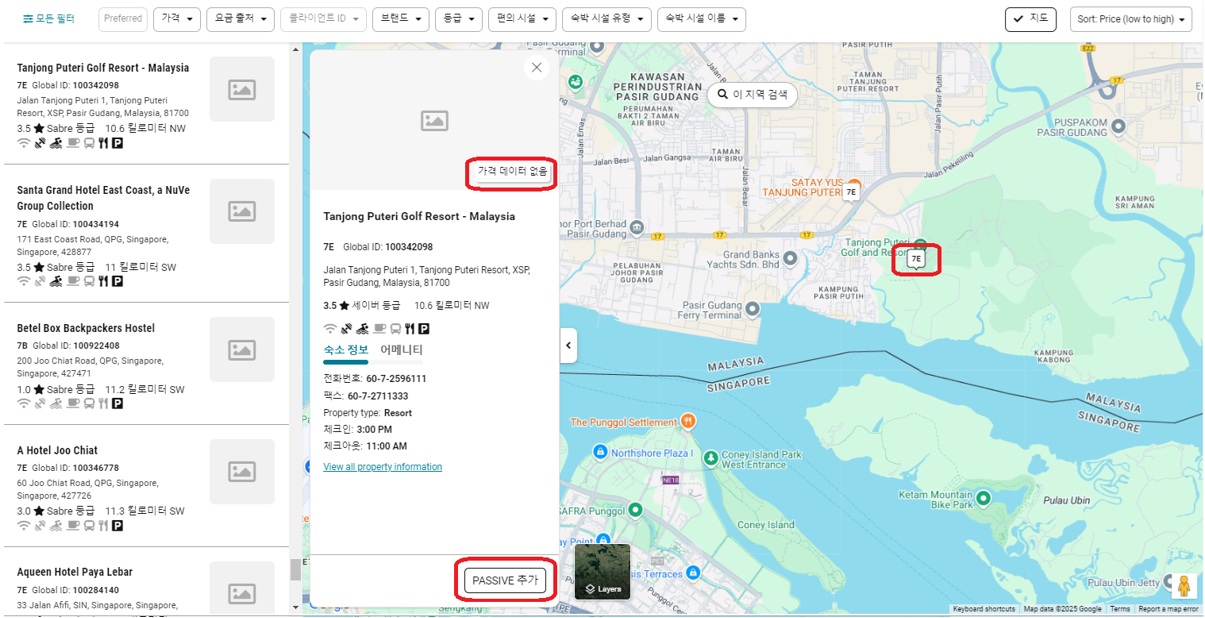Image resolution: width=1205 pixels, height=618 pixels.
Task: Click the Tanjong Puteri Golf Resort list thumbnail
Action: coord(242,89)
